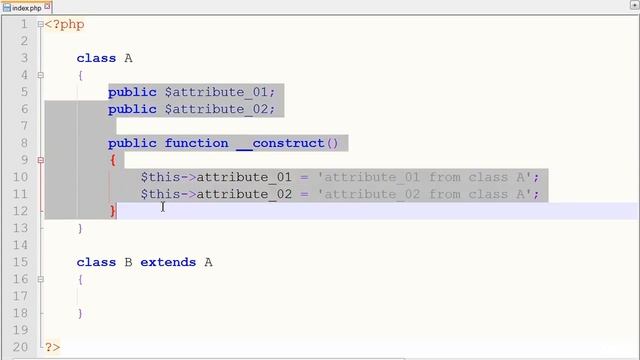This screenshot has height=360, width=640.
Task: Click the closing brace on line 18
Action: click(80, 313)
